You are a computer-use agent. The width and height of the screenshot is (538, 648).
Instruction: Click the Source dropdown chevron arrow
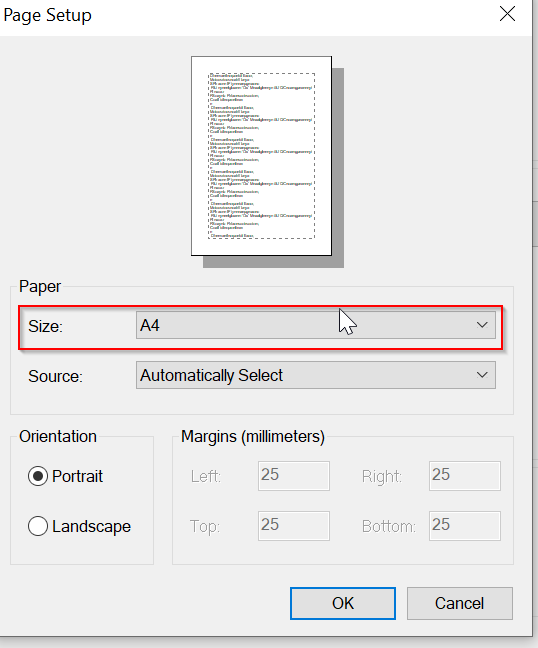click(482, 375)
